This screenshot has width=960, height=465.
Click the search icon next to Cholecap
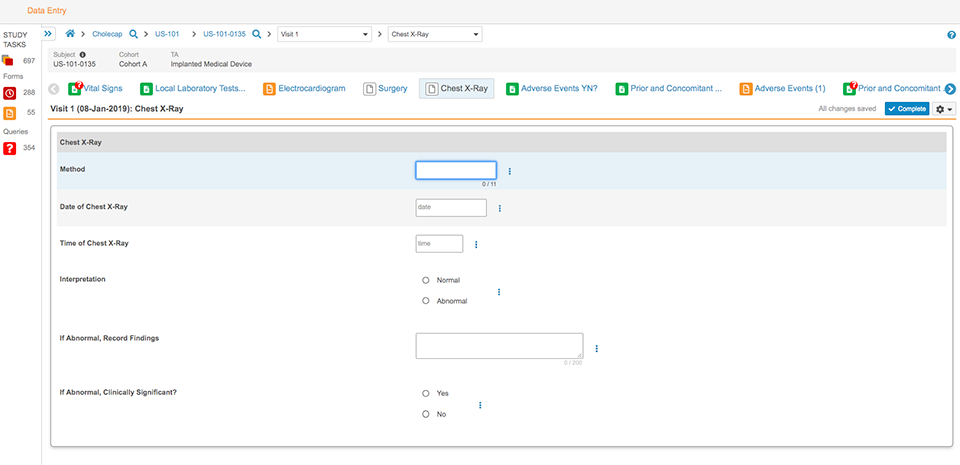(133, 34)
